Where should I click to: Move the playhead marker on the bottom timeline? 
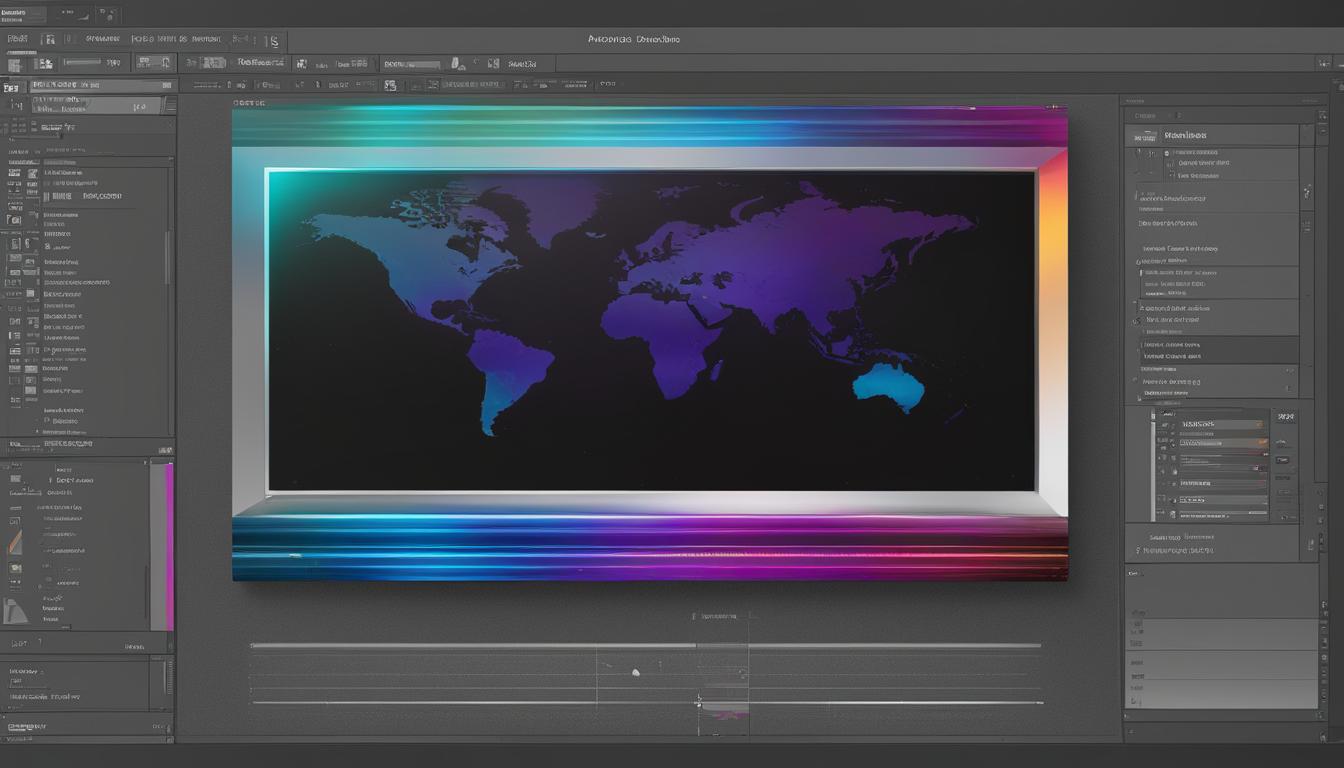pos(699,702)
